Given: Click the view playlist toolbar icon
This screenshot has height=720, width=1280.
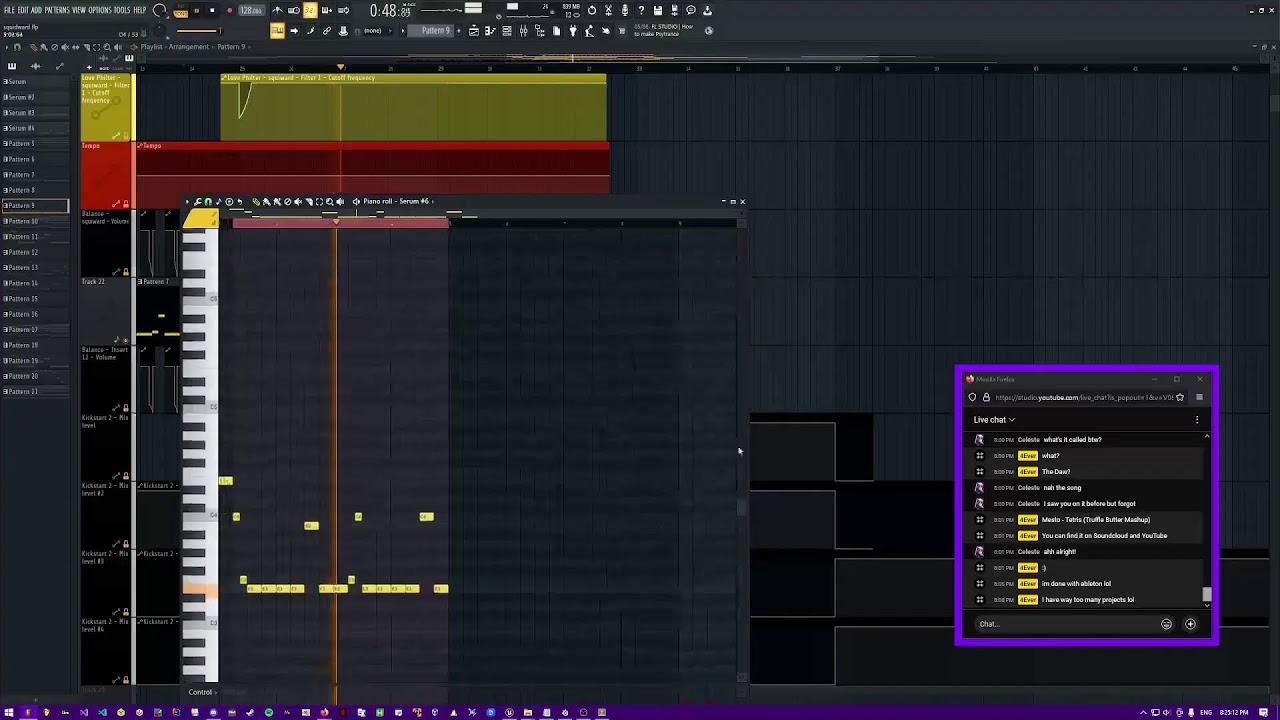Looking at the screenshot, I should tap(474, 30).
